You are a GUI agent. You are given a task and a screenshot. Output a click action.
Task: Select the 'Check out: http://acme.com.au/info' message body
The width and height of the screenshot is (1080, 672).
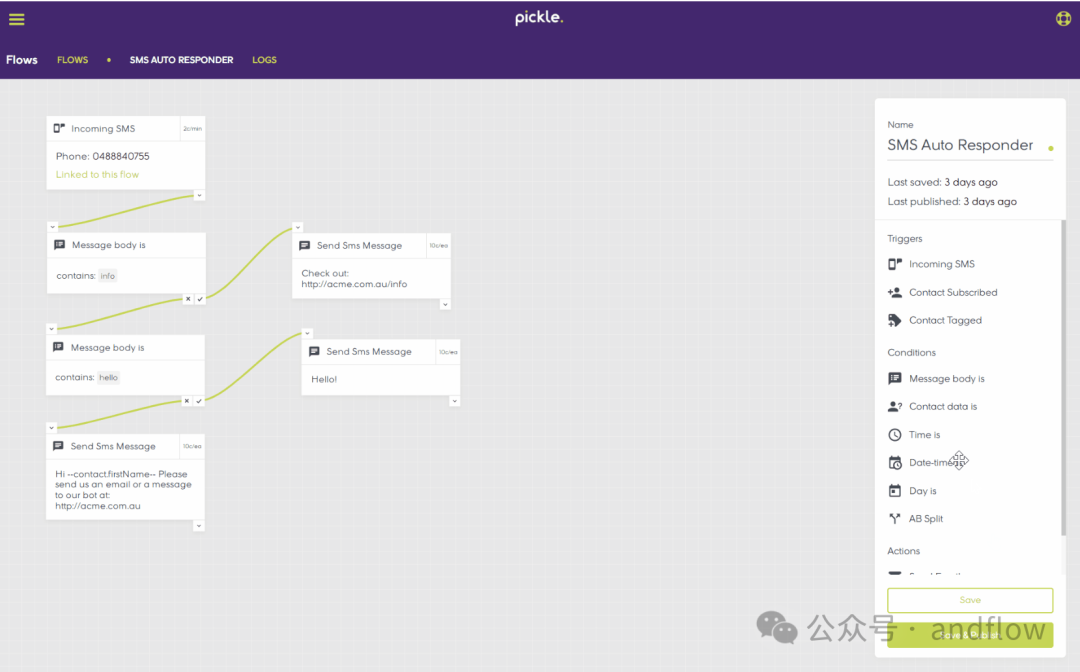click(354, 278)
